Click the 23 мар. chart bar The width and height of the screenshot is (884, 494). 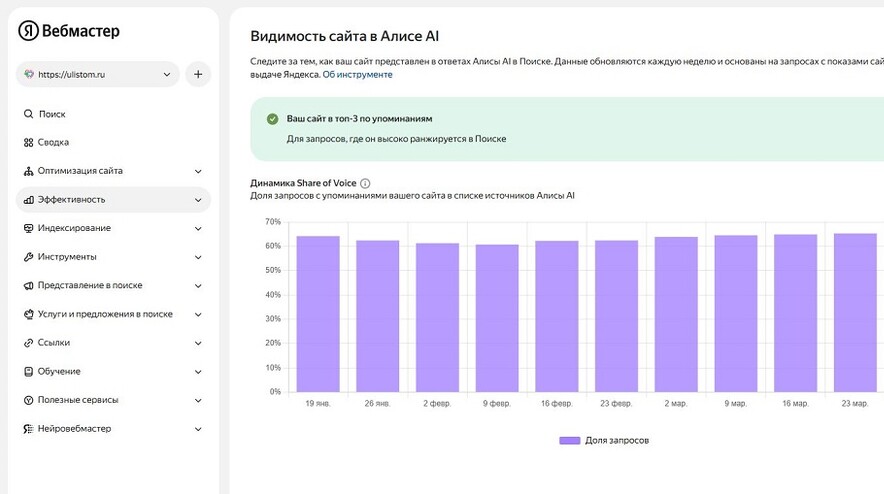pos(855,312)
